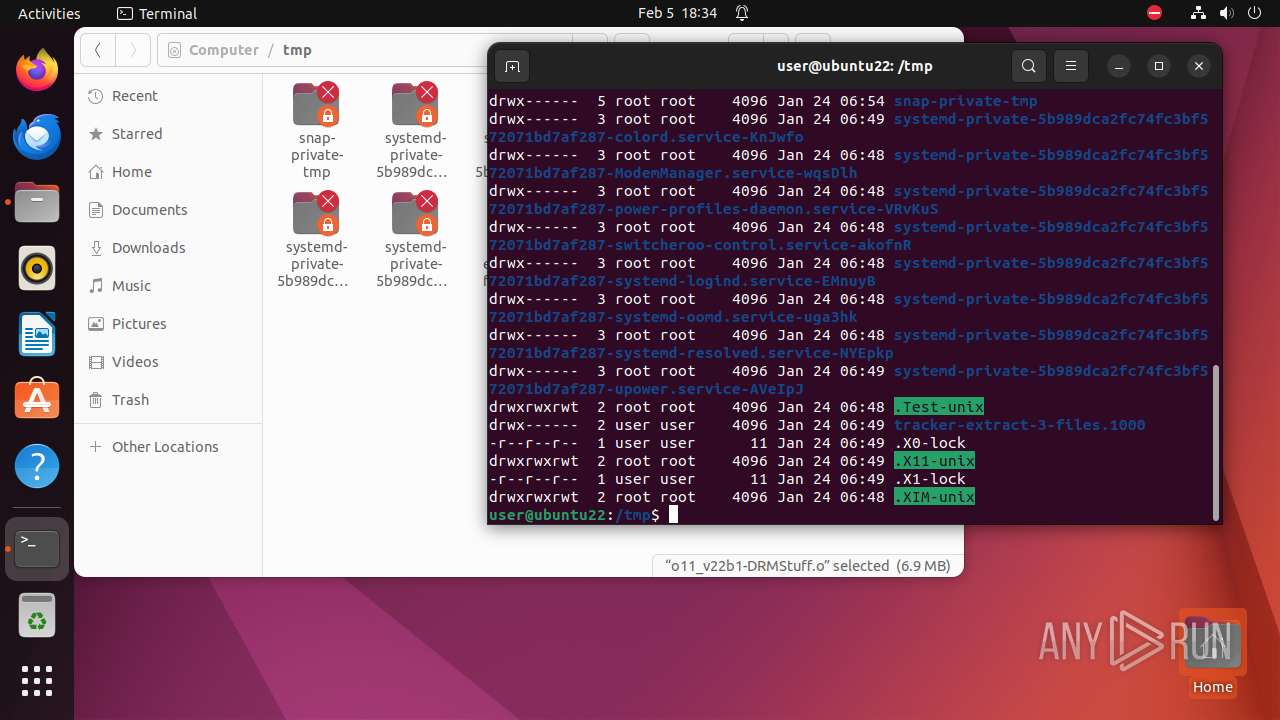Click the .XIM-unix entry in terminal
The width and height of the screenshot is (1280, 720).
[x=934, y=497]
